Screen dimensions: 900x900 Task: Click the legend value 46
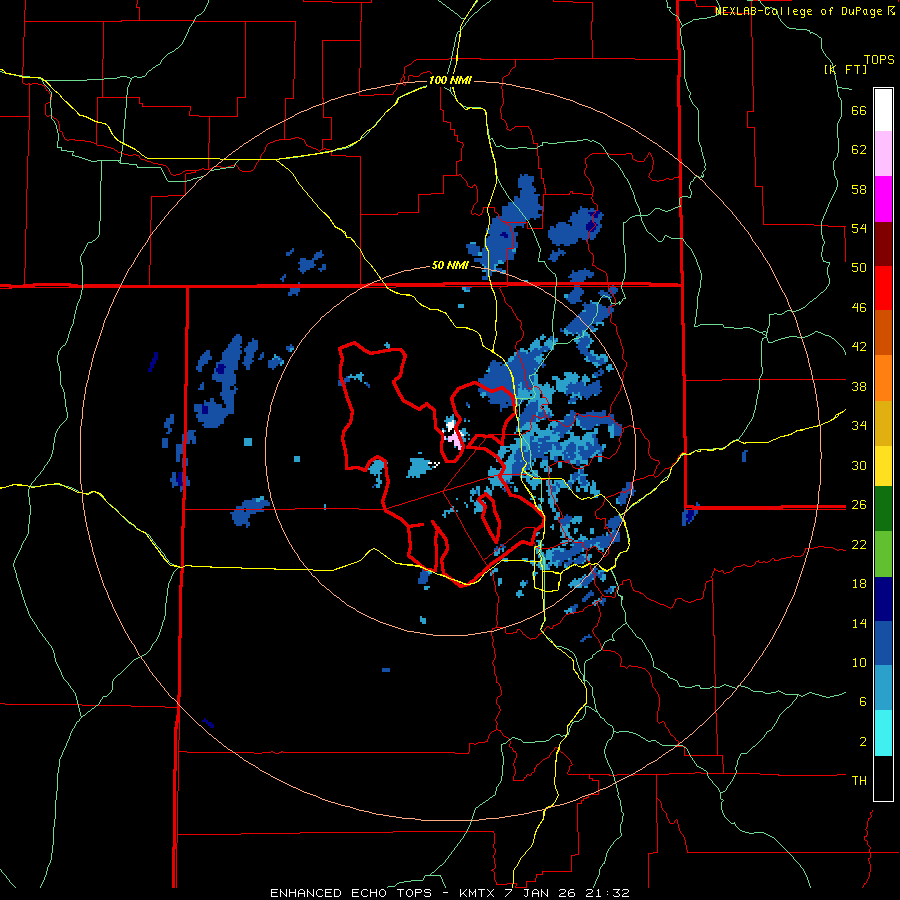coord(859,308)
